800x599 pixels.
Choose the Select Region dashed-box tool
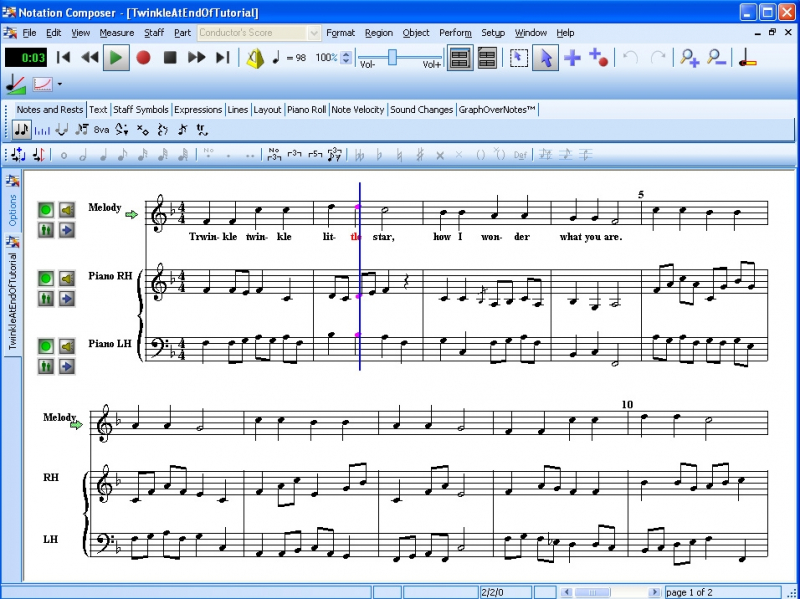[519, 58]
